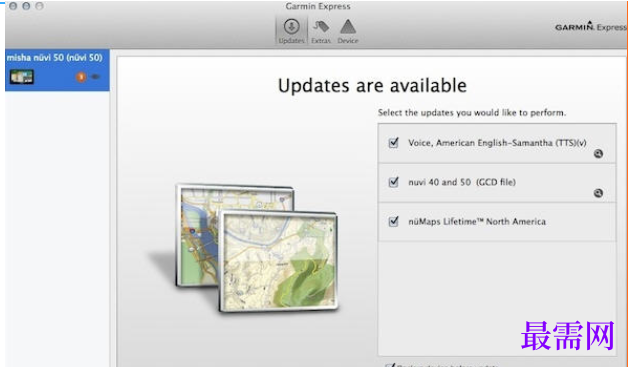Click the close window button
Image resolution: width=633 pixels, height=367 pixels.
(x=13, y=6)
